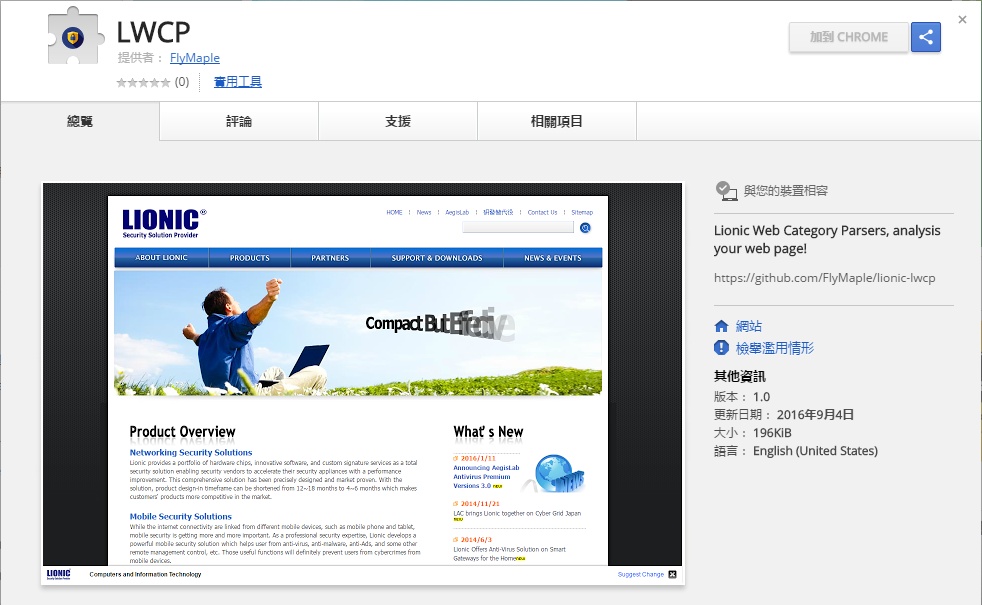This screenshot has width=982, height=605.
Task: Click the small LIONIC footer logo
Action: (59, 574)
